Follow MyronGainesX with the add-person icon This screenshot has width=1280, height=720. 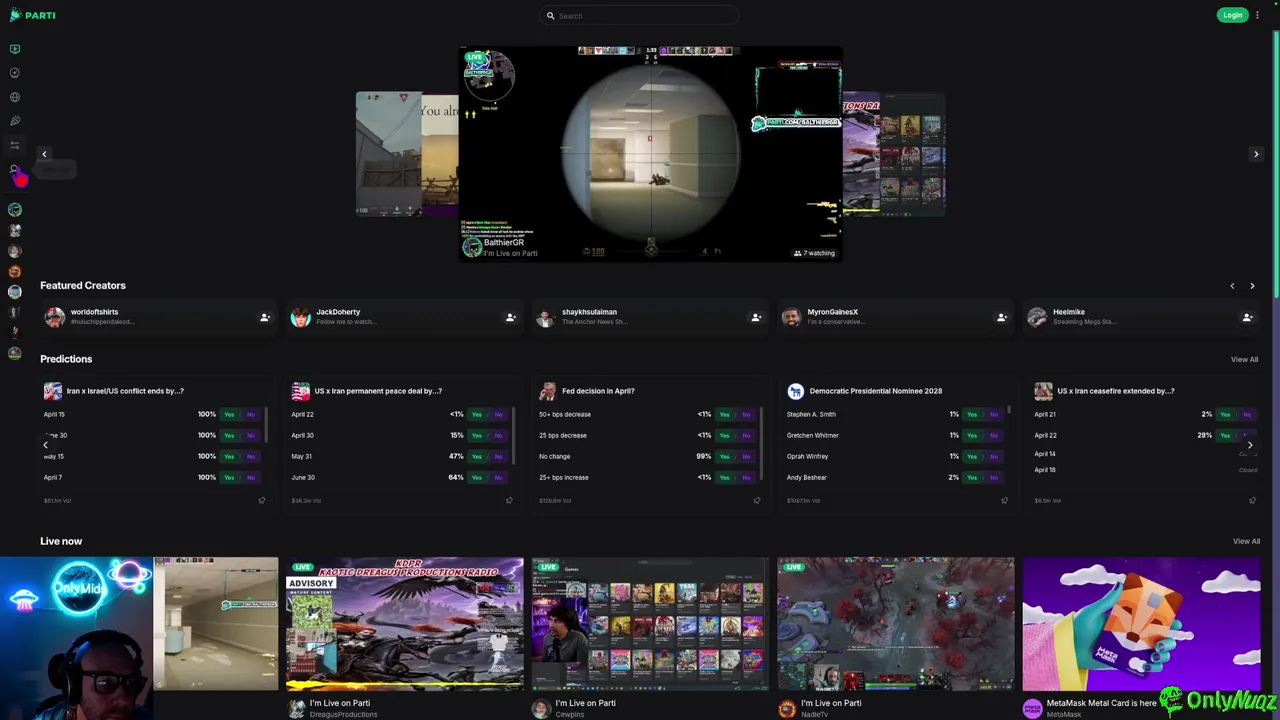pyautogui.click(x=1001, y=318)
